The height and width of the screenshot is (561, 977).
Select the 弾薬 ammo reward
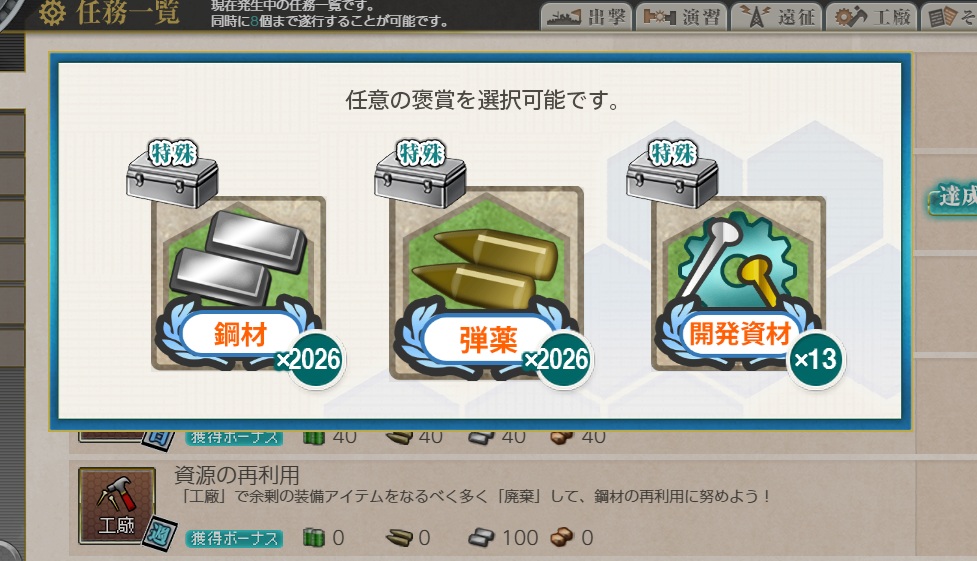[487, 284]
